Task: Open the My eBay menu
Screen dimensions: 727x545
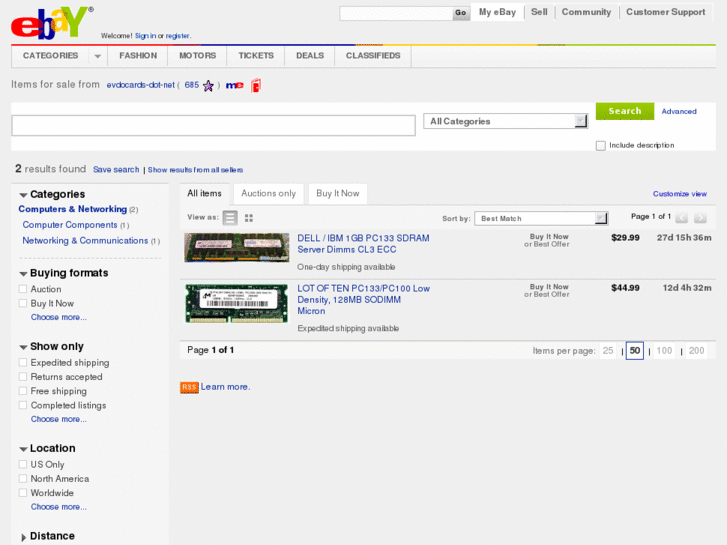Action: [x=497, y=12]
